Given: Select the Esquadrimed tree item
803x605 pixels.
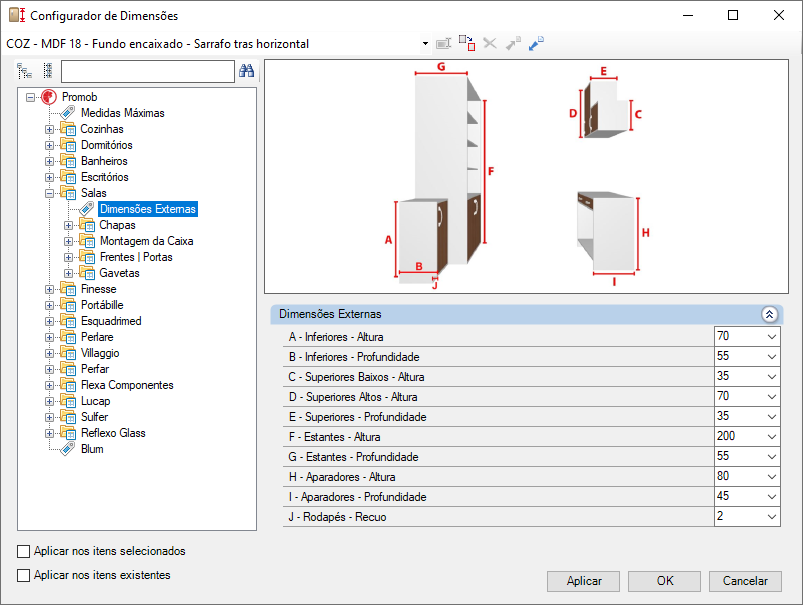Looking at the screenshot, I should (111, 321).
